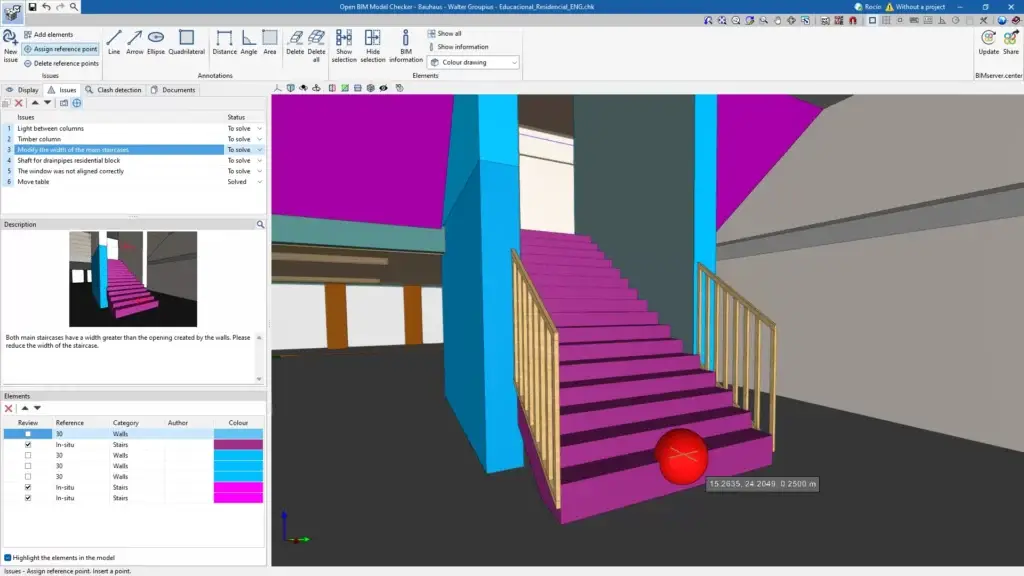This screenshot has width=1024, height=576.
Task: Open status dropdown for Move table issue
Action: coord(260,182)
